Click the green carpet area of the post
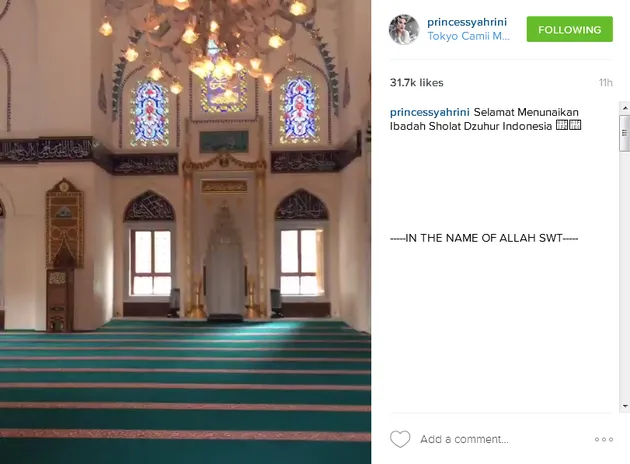 pyautogui.click(x=185, y=392)
